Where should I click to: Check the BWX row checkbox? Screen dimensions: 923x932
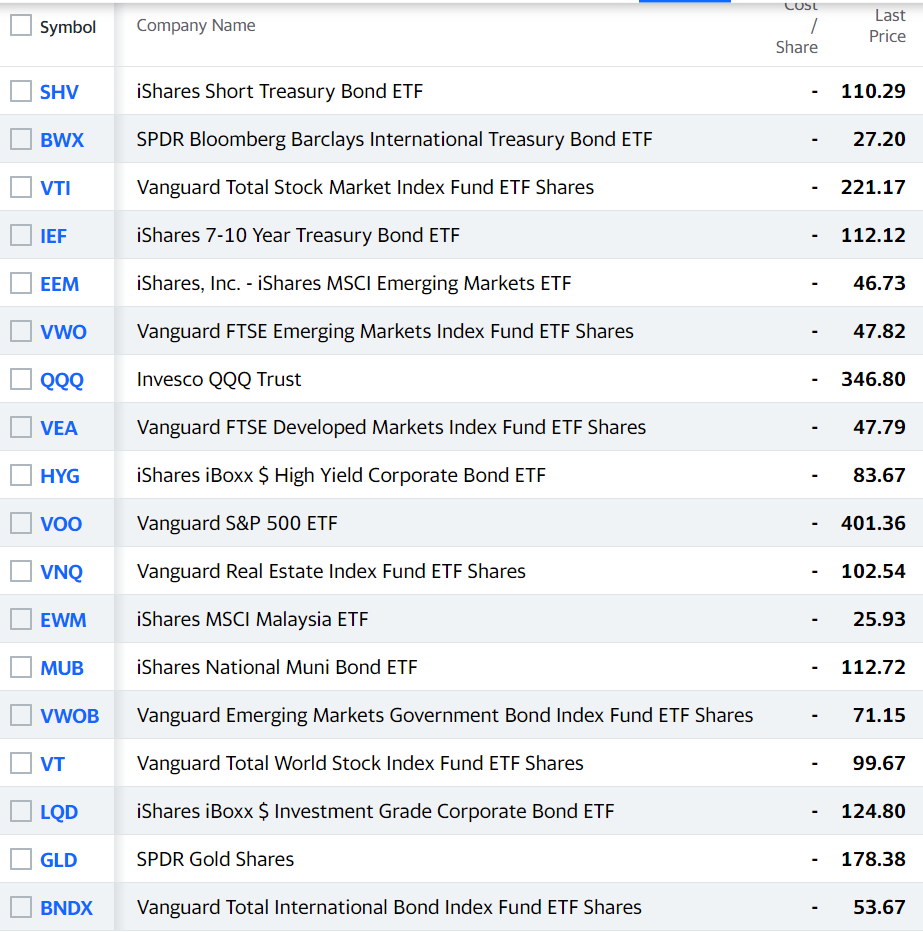(x=21, y=139)
